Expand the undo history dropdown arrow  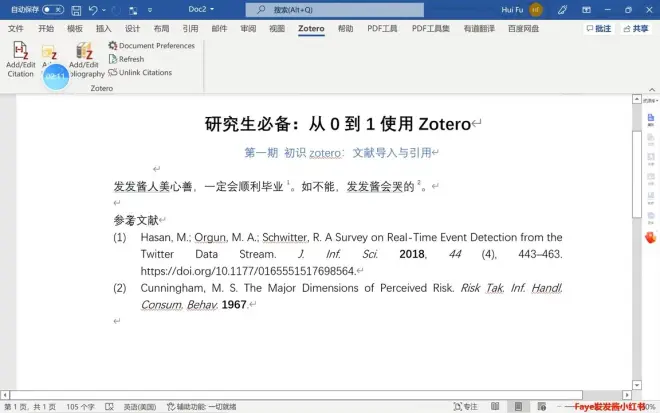click(x=104, y=10)
